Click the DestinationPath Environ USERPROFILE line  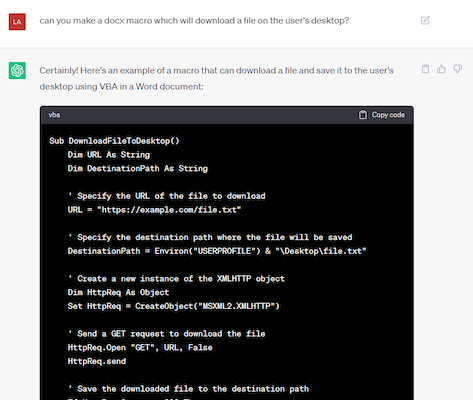tap(217, 251)
